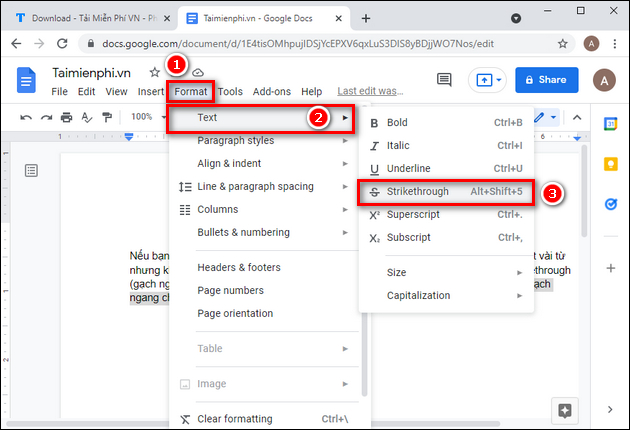Image resolution: width=630 pixels, height=430 pixels.
Task: Open the comment history icon
Action: point(444,80)
